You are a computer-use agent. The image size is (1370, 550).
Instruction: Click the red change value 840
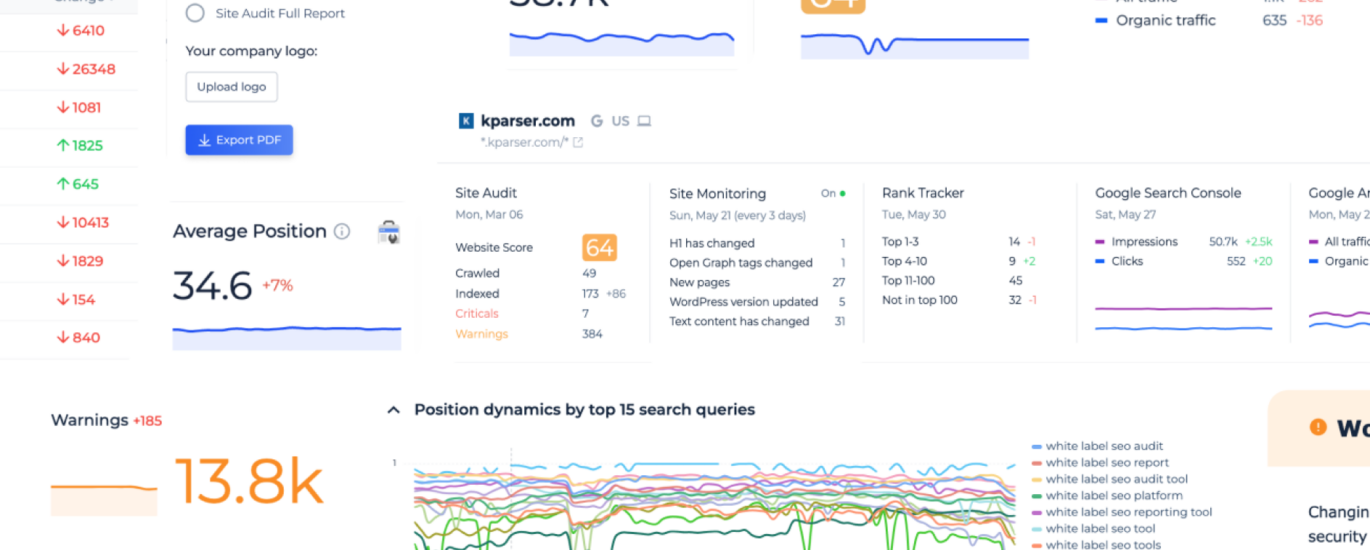tap(79, 337)
